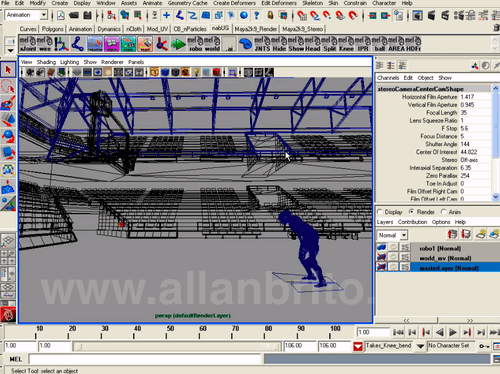This screenshot has width=500, height=374.
Task: Play the animation forwards
Action: click(x=453, y=332)
